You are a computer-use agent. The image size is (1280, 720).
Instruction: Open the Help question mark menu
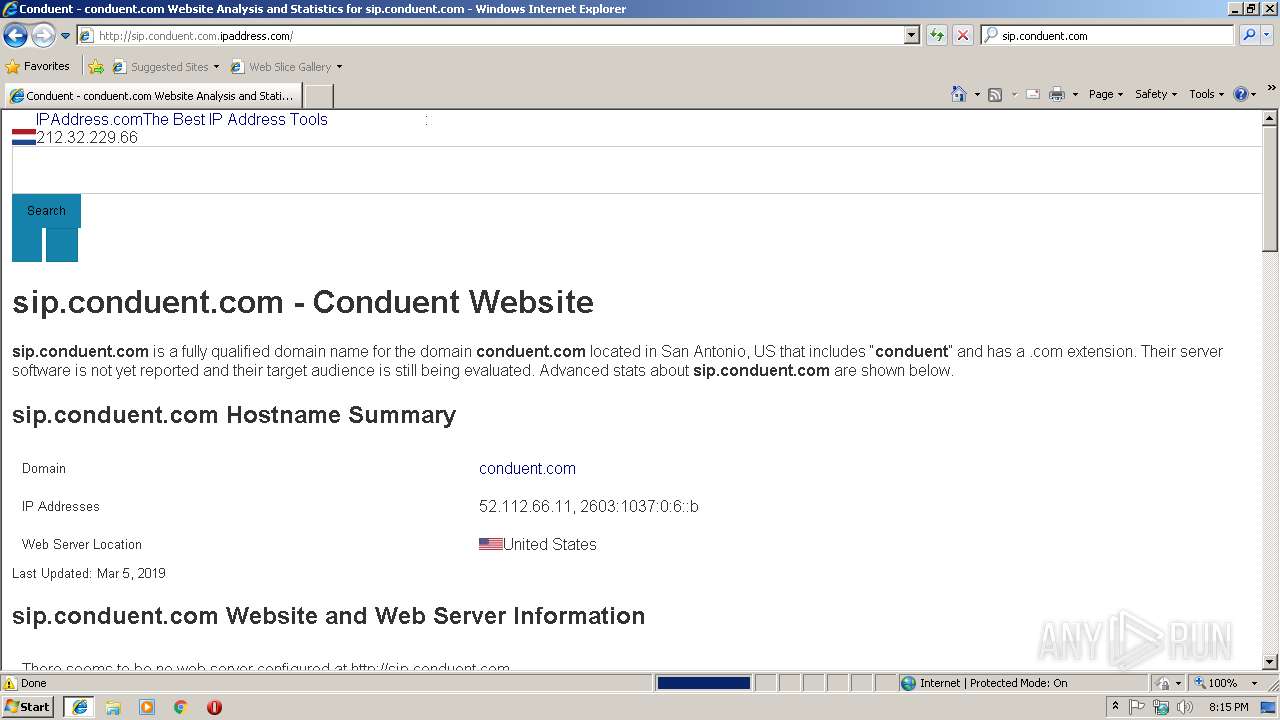(x=1244, y=94)
